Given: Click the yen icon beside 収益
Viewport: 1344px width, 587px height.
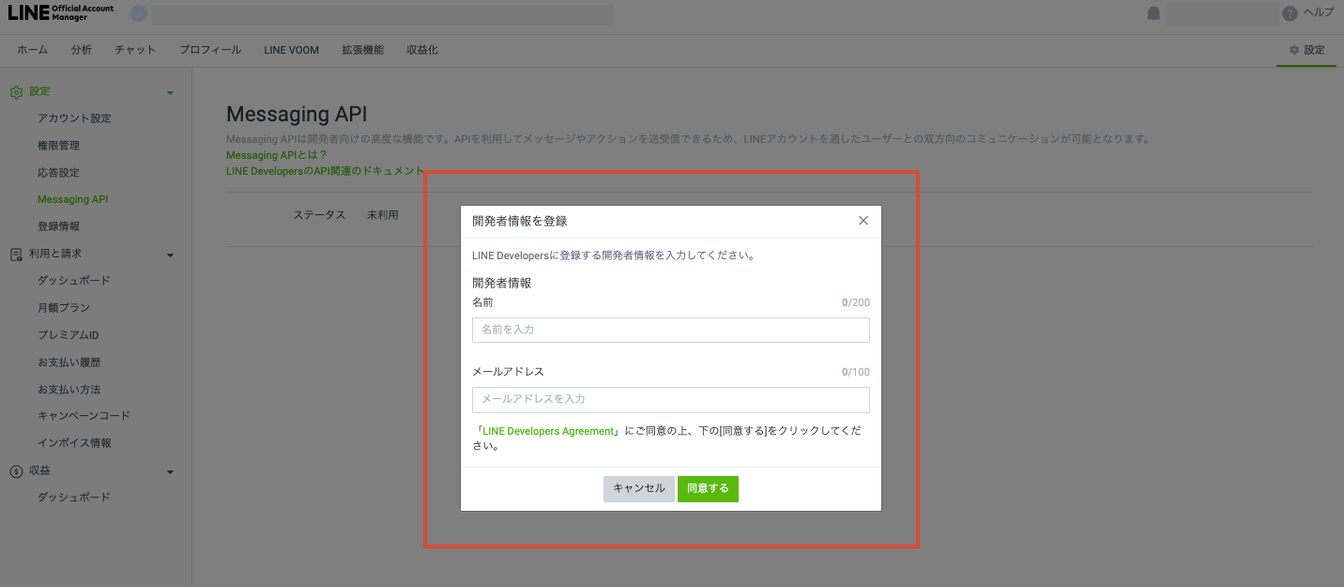Looking at the screenshot, I should click(x=16, y=471).
